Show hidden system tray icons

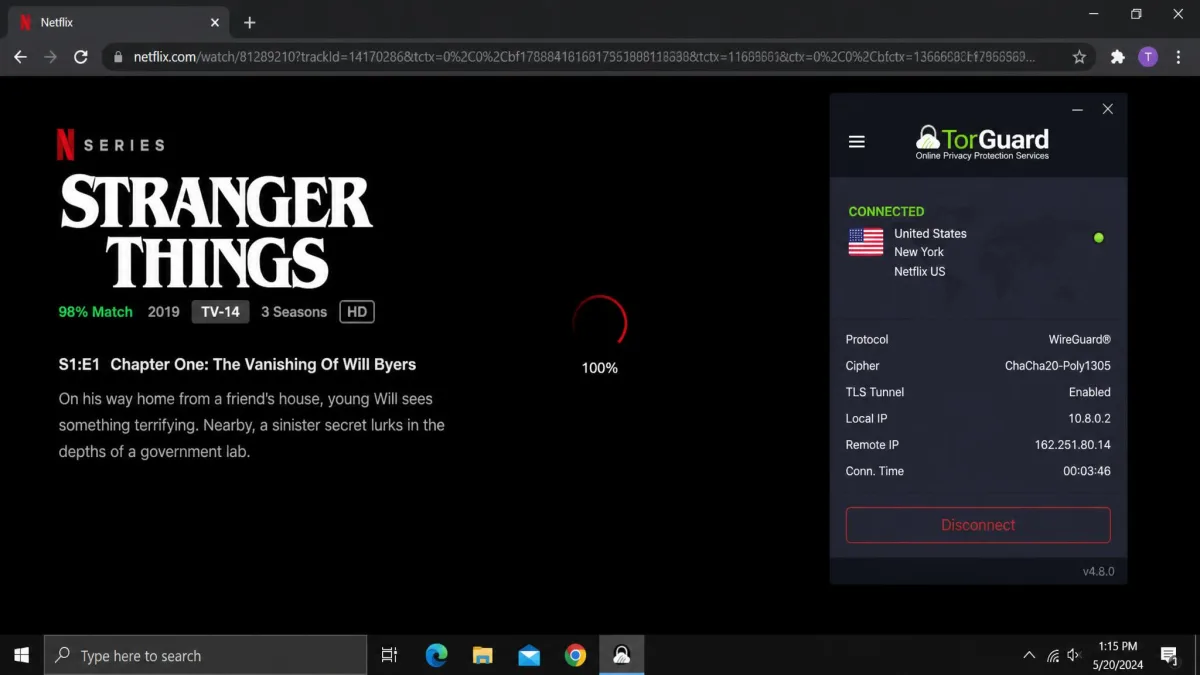pos(1029,655)
